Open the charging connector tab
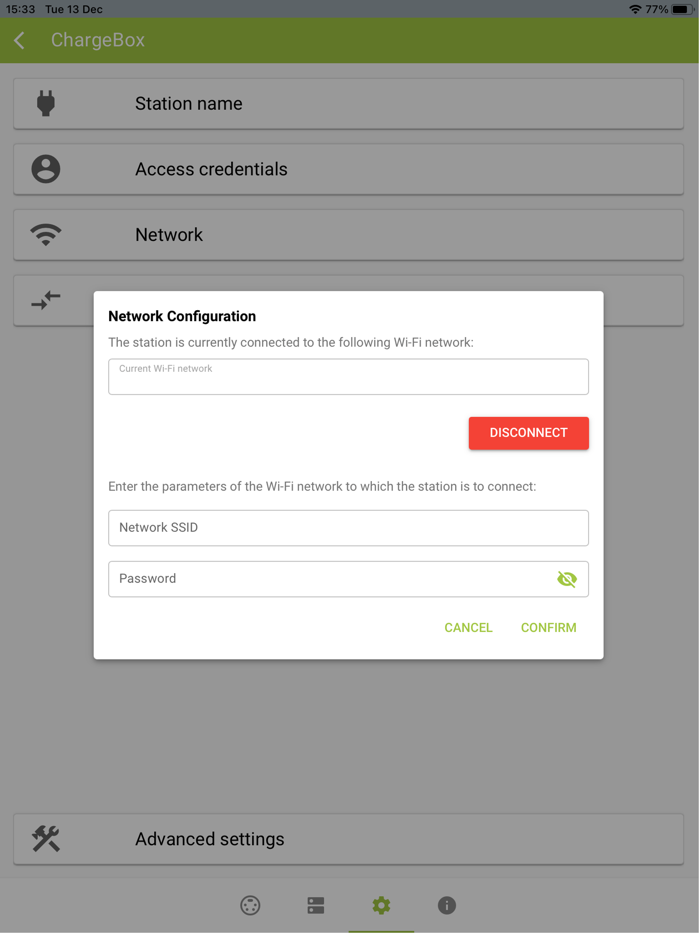 pyautogui.click(x=250, y=906)
